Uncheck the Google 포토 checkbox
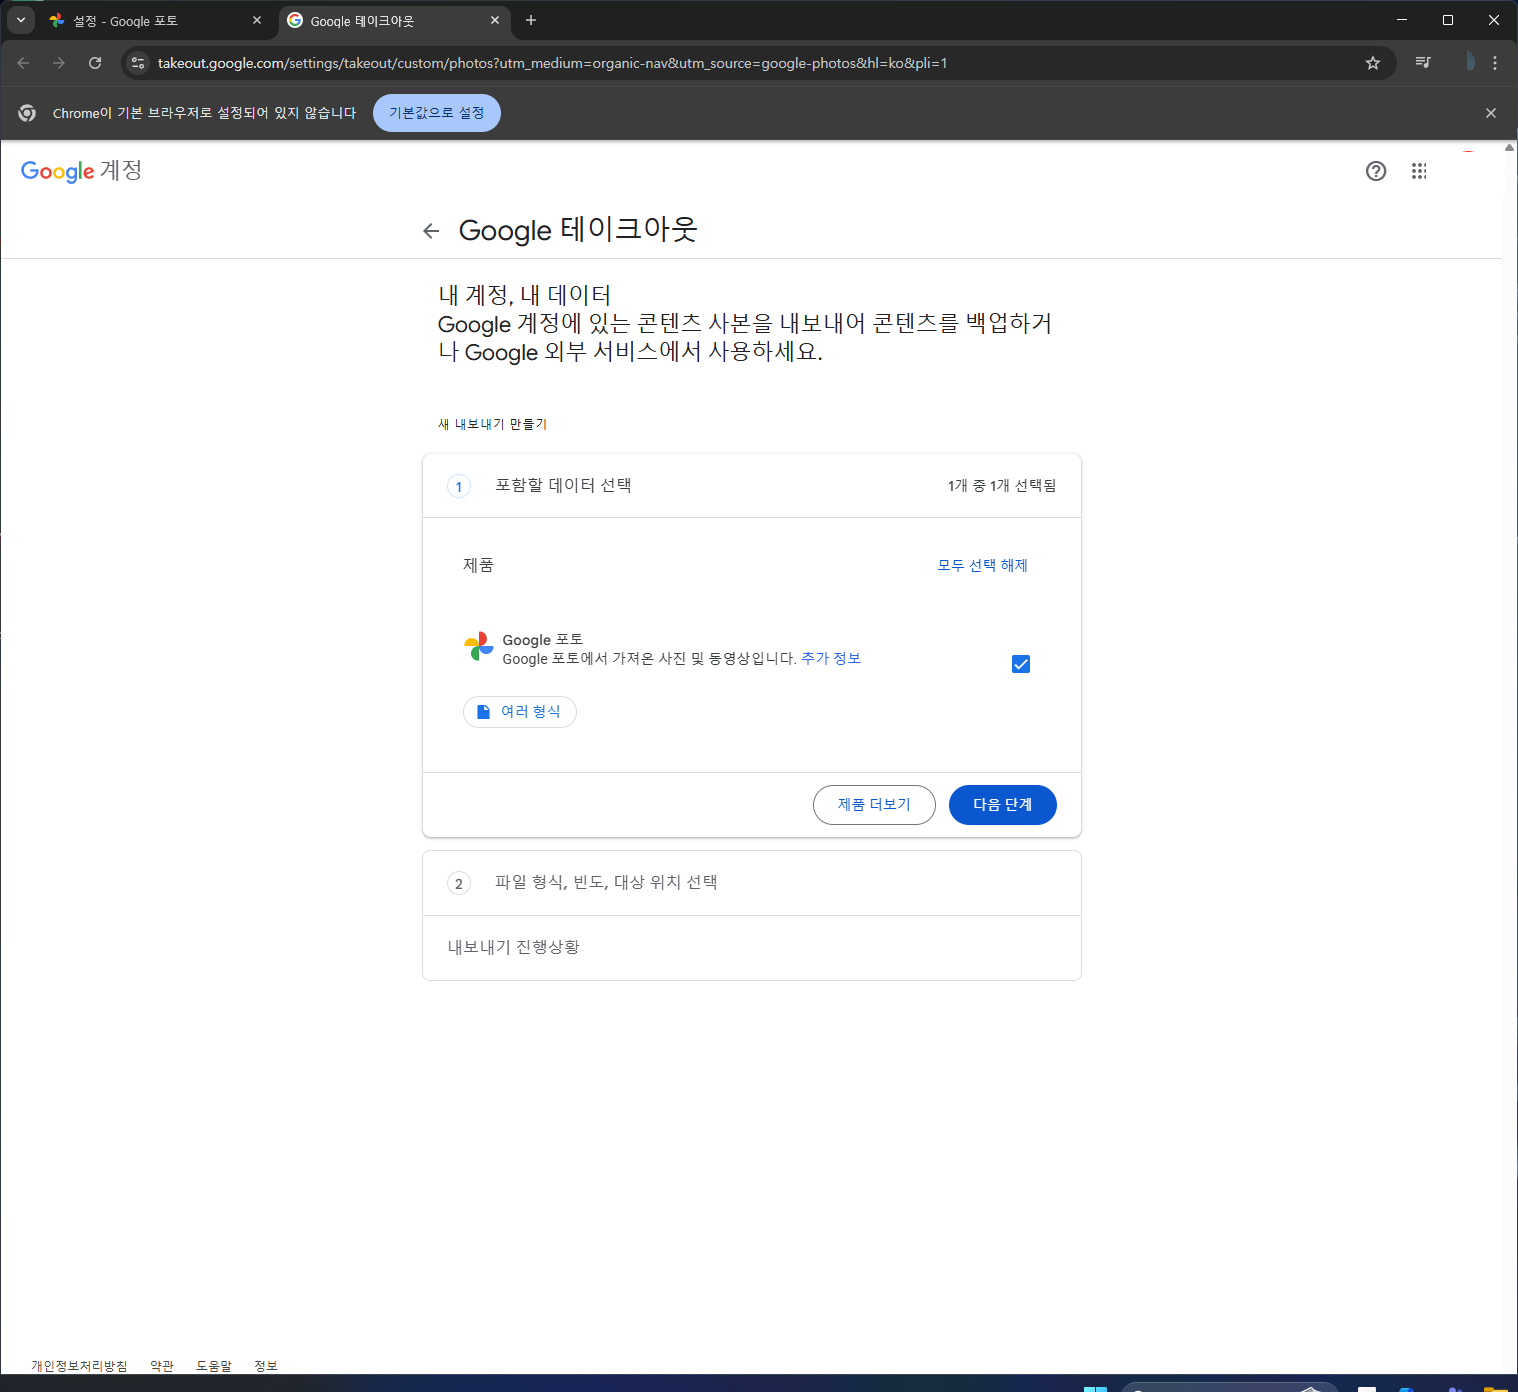 tap(1021, 664)
